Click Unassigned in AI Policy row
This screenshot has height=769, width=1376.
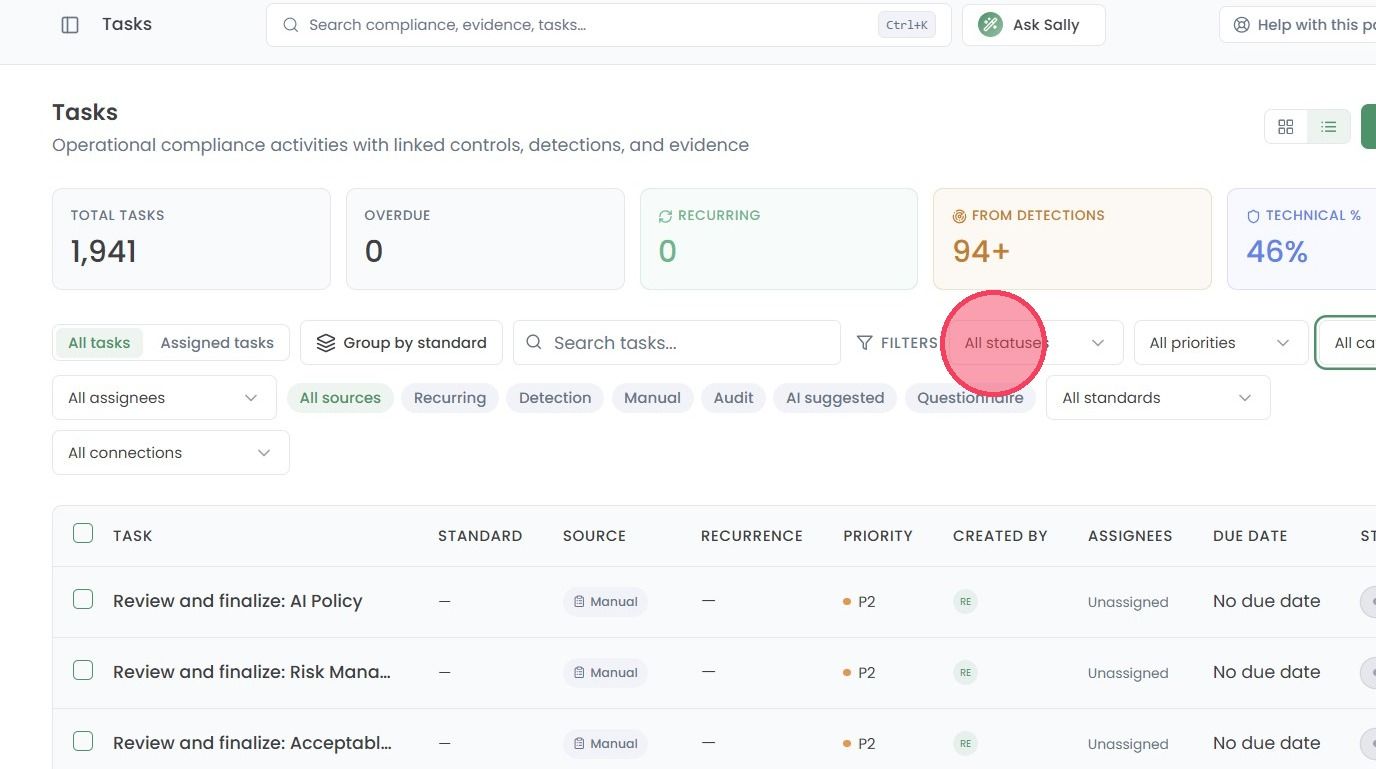coord(1128,602)
